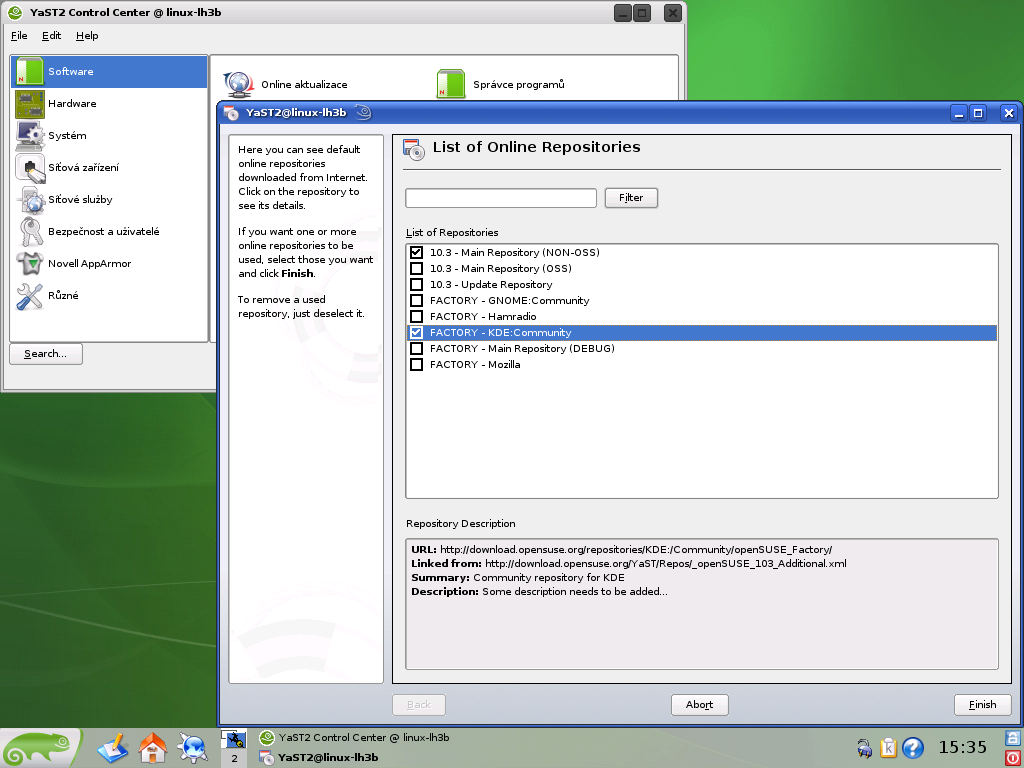Click the 'List of Online Repositories' heading
Image resolution: width=1024 pixels, height=768 pixels.
pos(536,147)
